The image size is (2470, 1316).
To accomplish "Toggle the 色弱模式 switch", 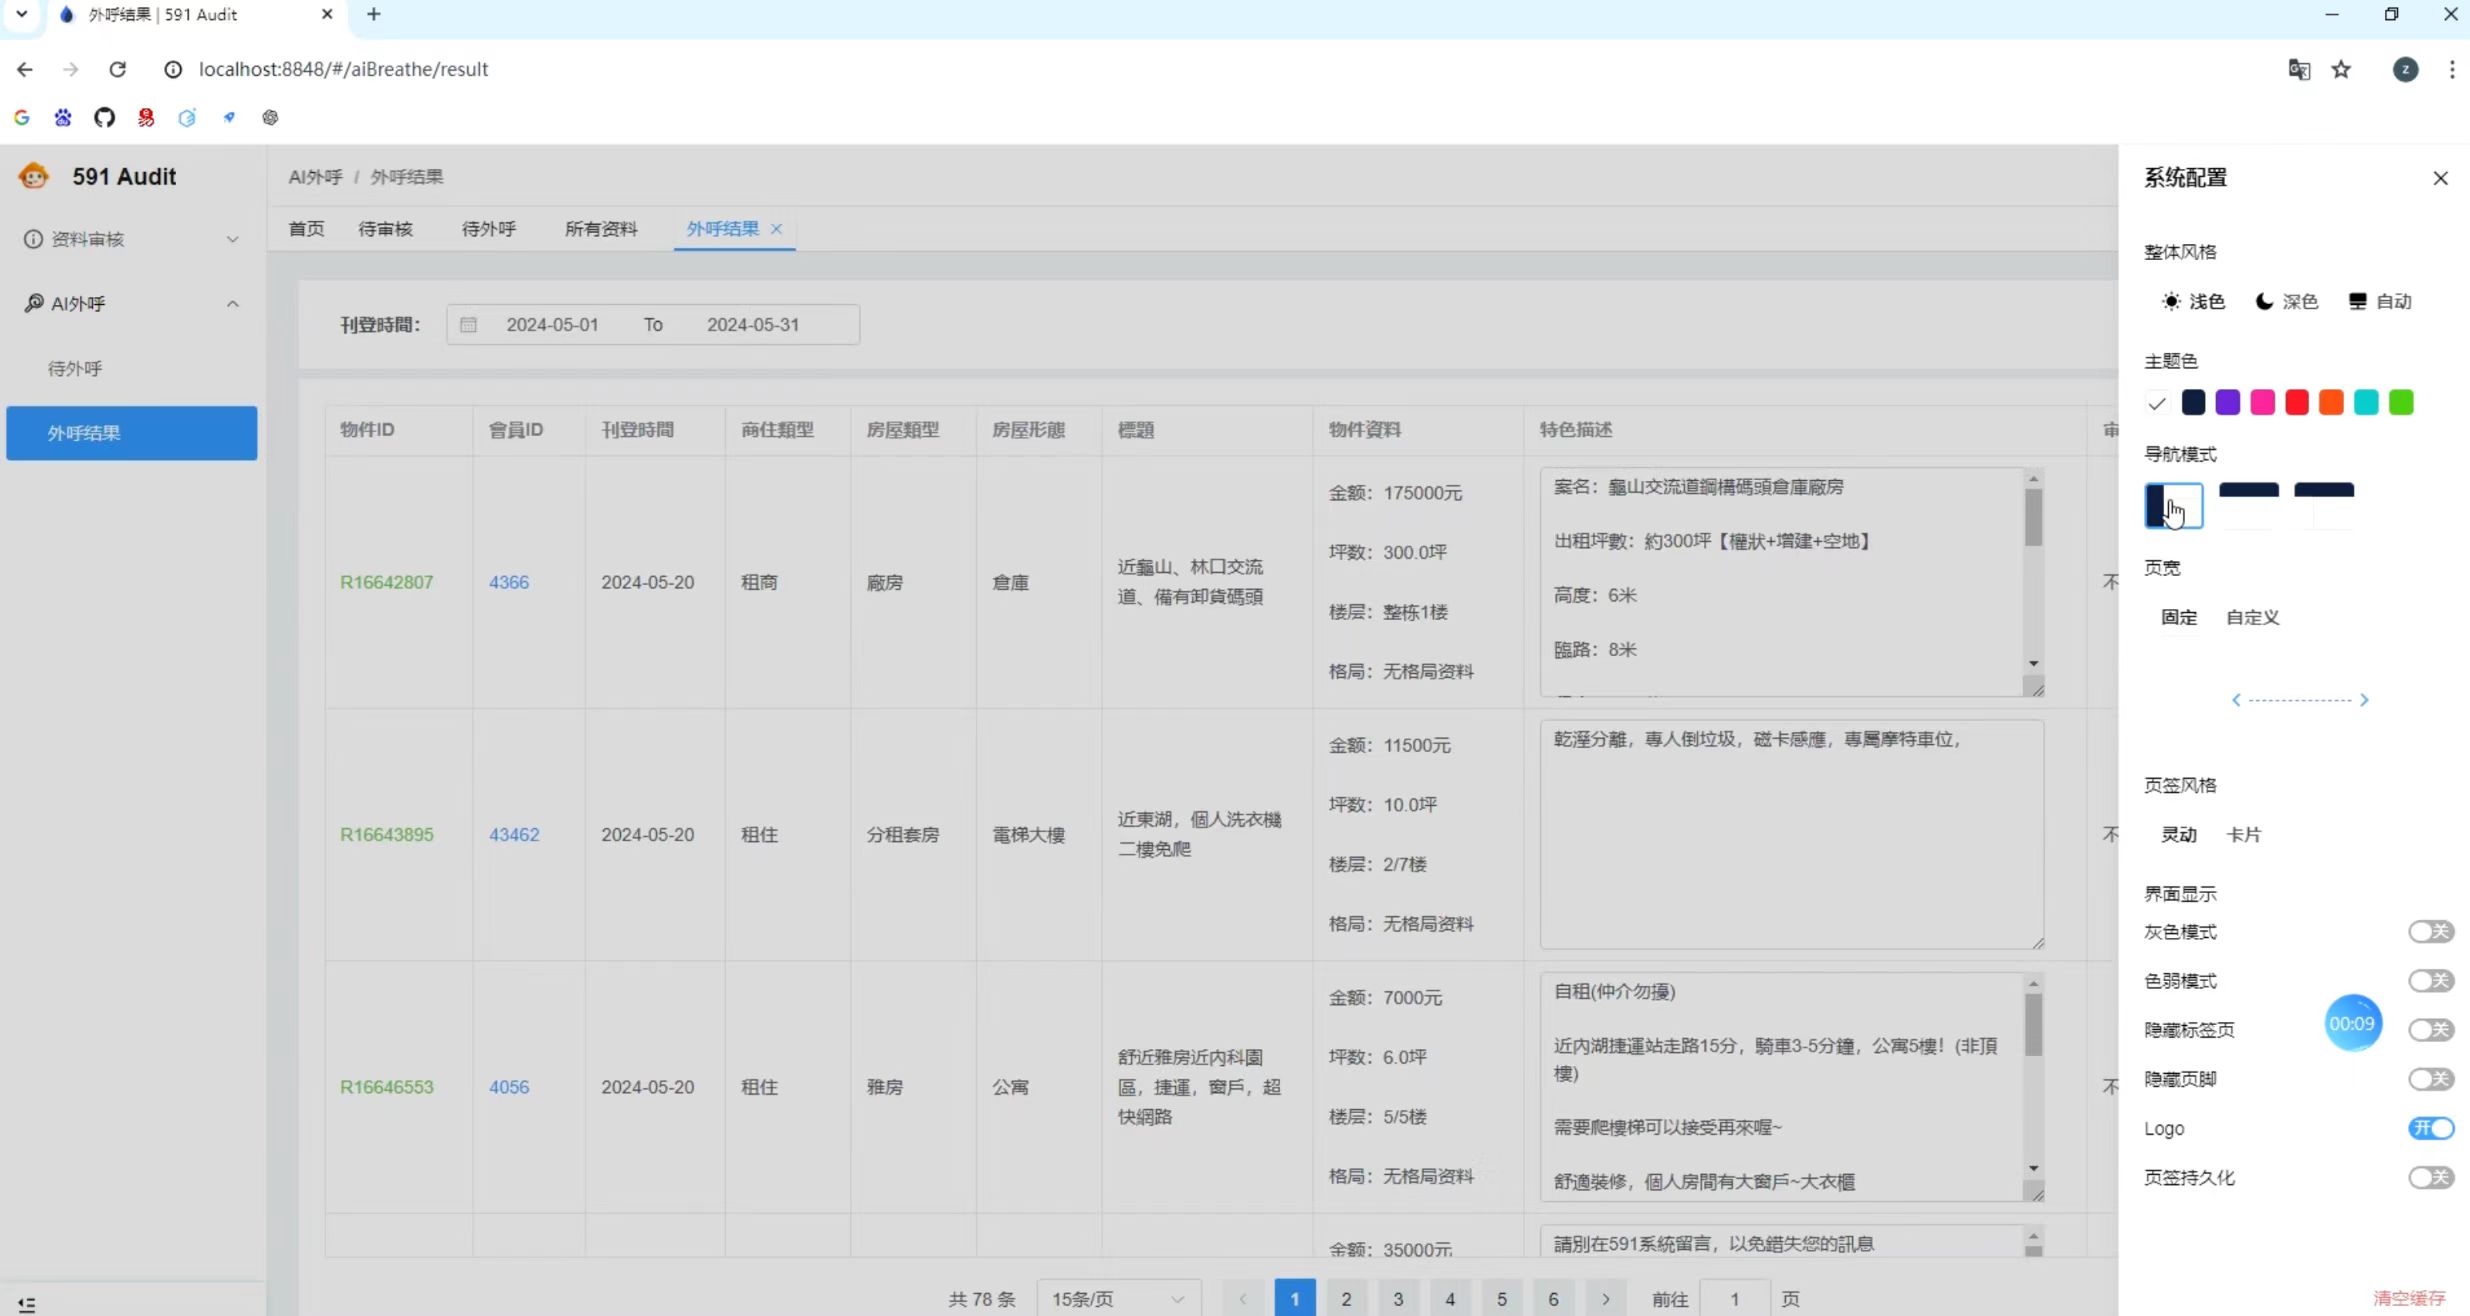I will coord(2430,981).
